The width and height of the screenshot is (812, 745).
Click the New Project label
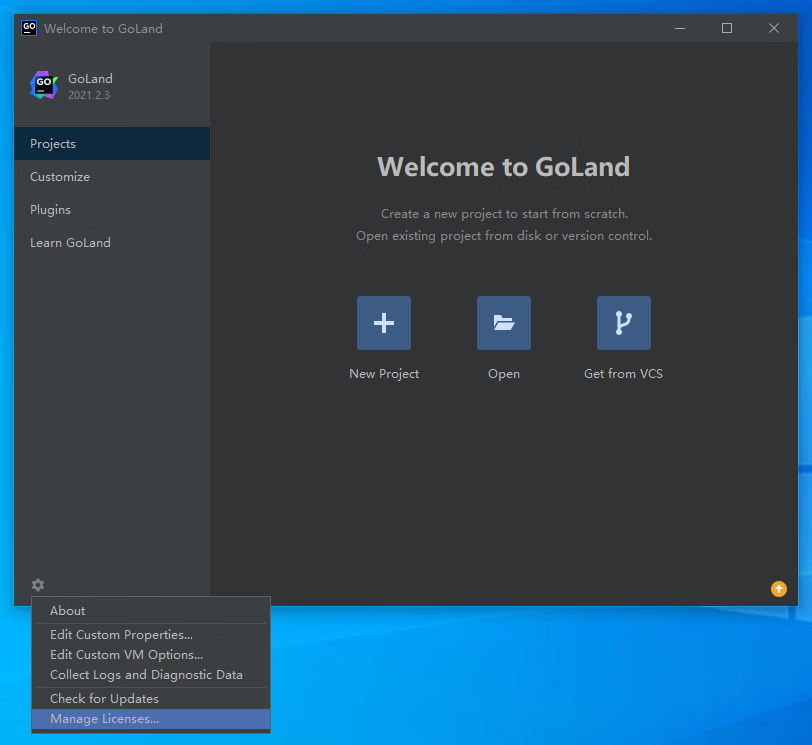coord(384,374)
